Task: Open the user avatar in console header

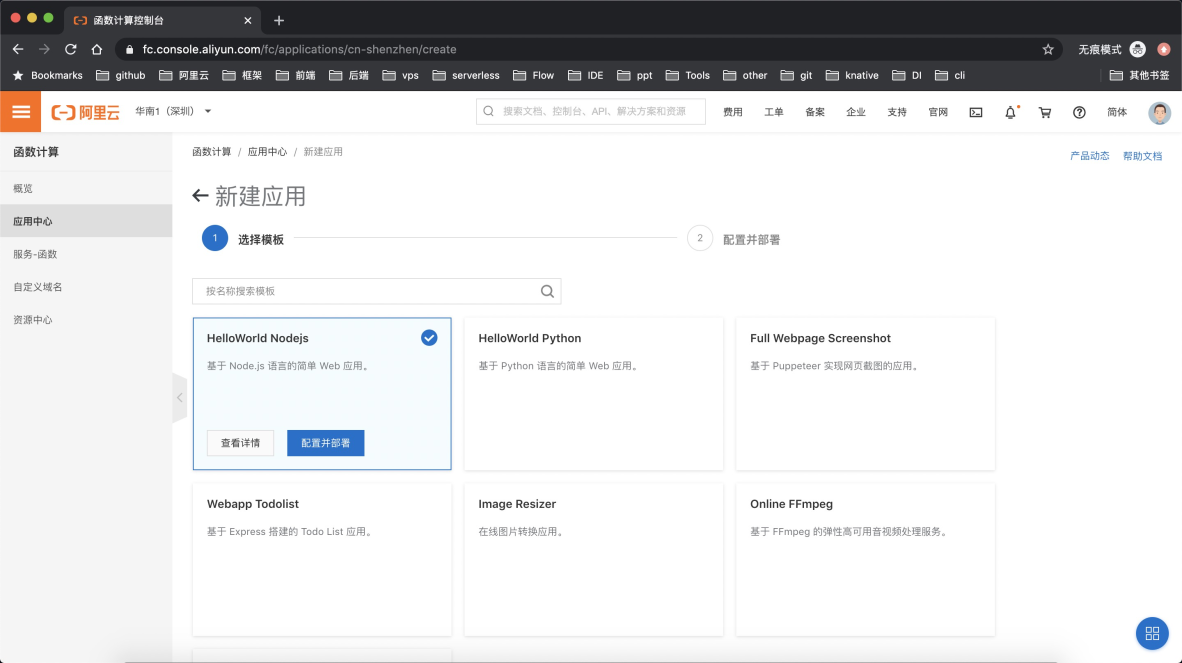Action: (x=1159, y=112)
